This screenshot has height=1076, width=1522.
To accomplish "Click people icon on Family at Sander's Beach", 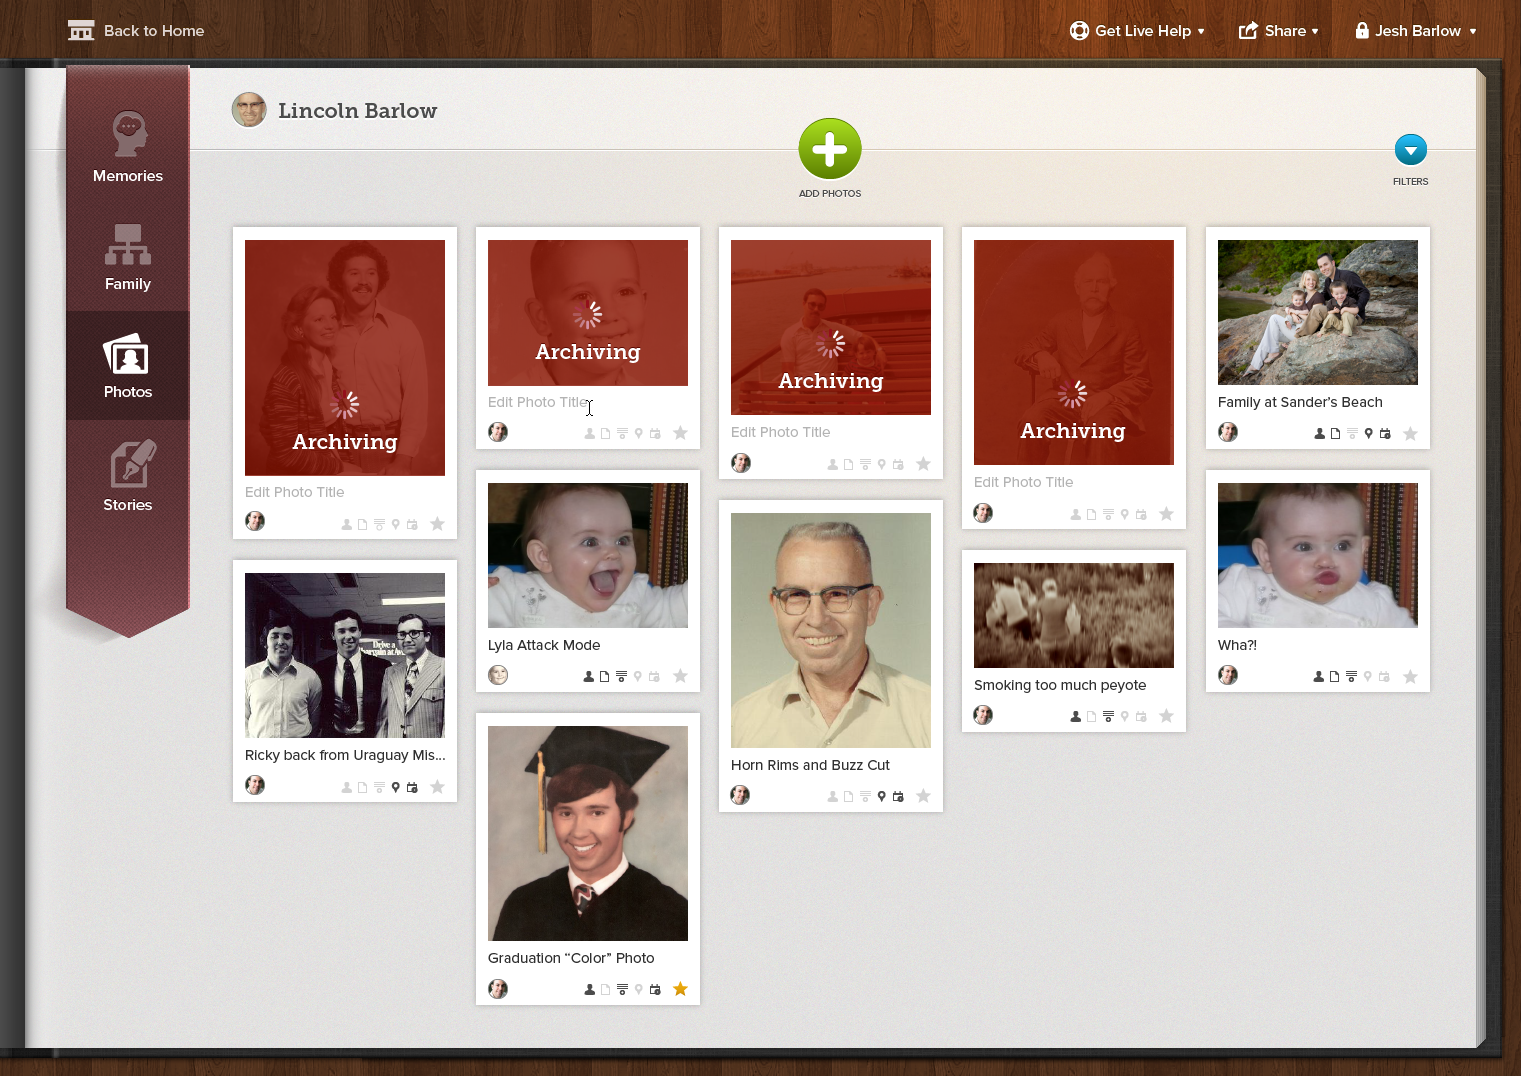I will pyautogui.click(x=1319, y=434).
